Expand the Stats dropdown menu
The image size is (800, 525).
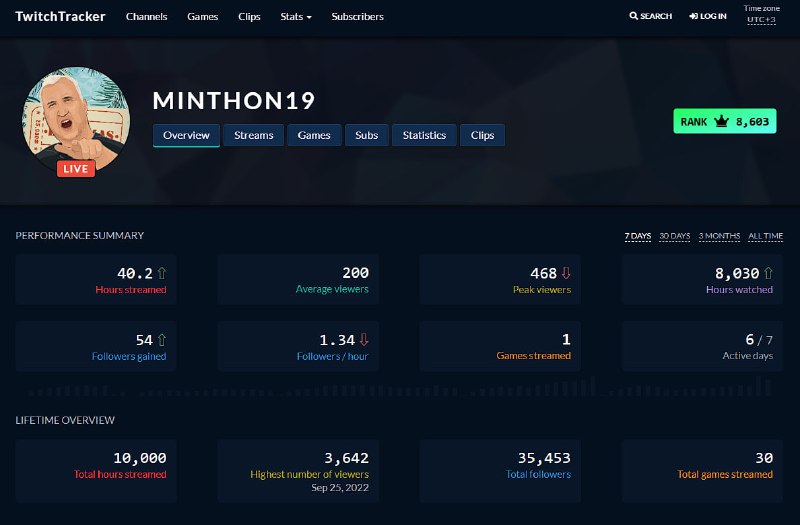click(x=295, y=17)
